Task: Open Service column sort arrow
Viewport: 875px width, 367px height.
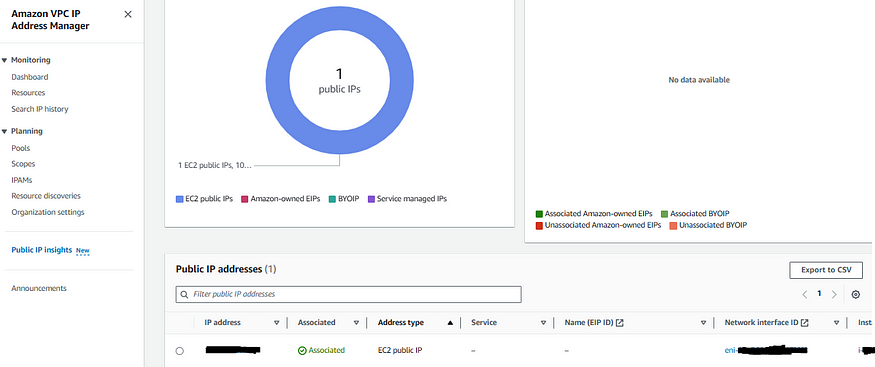Action: tap(543, 323)
